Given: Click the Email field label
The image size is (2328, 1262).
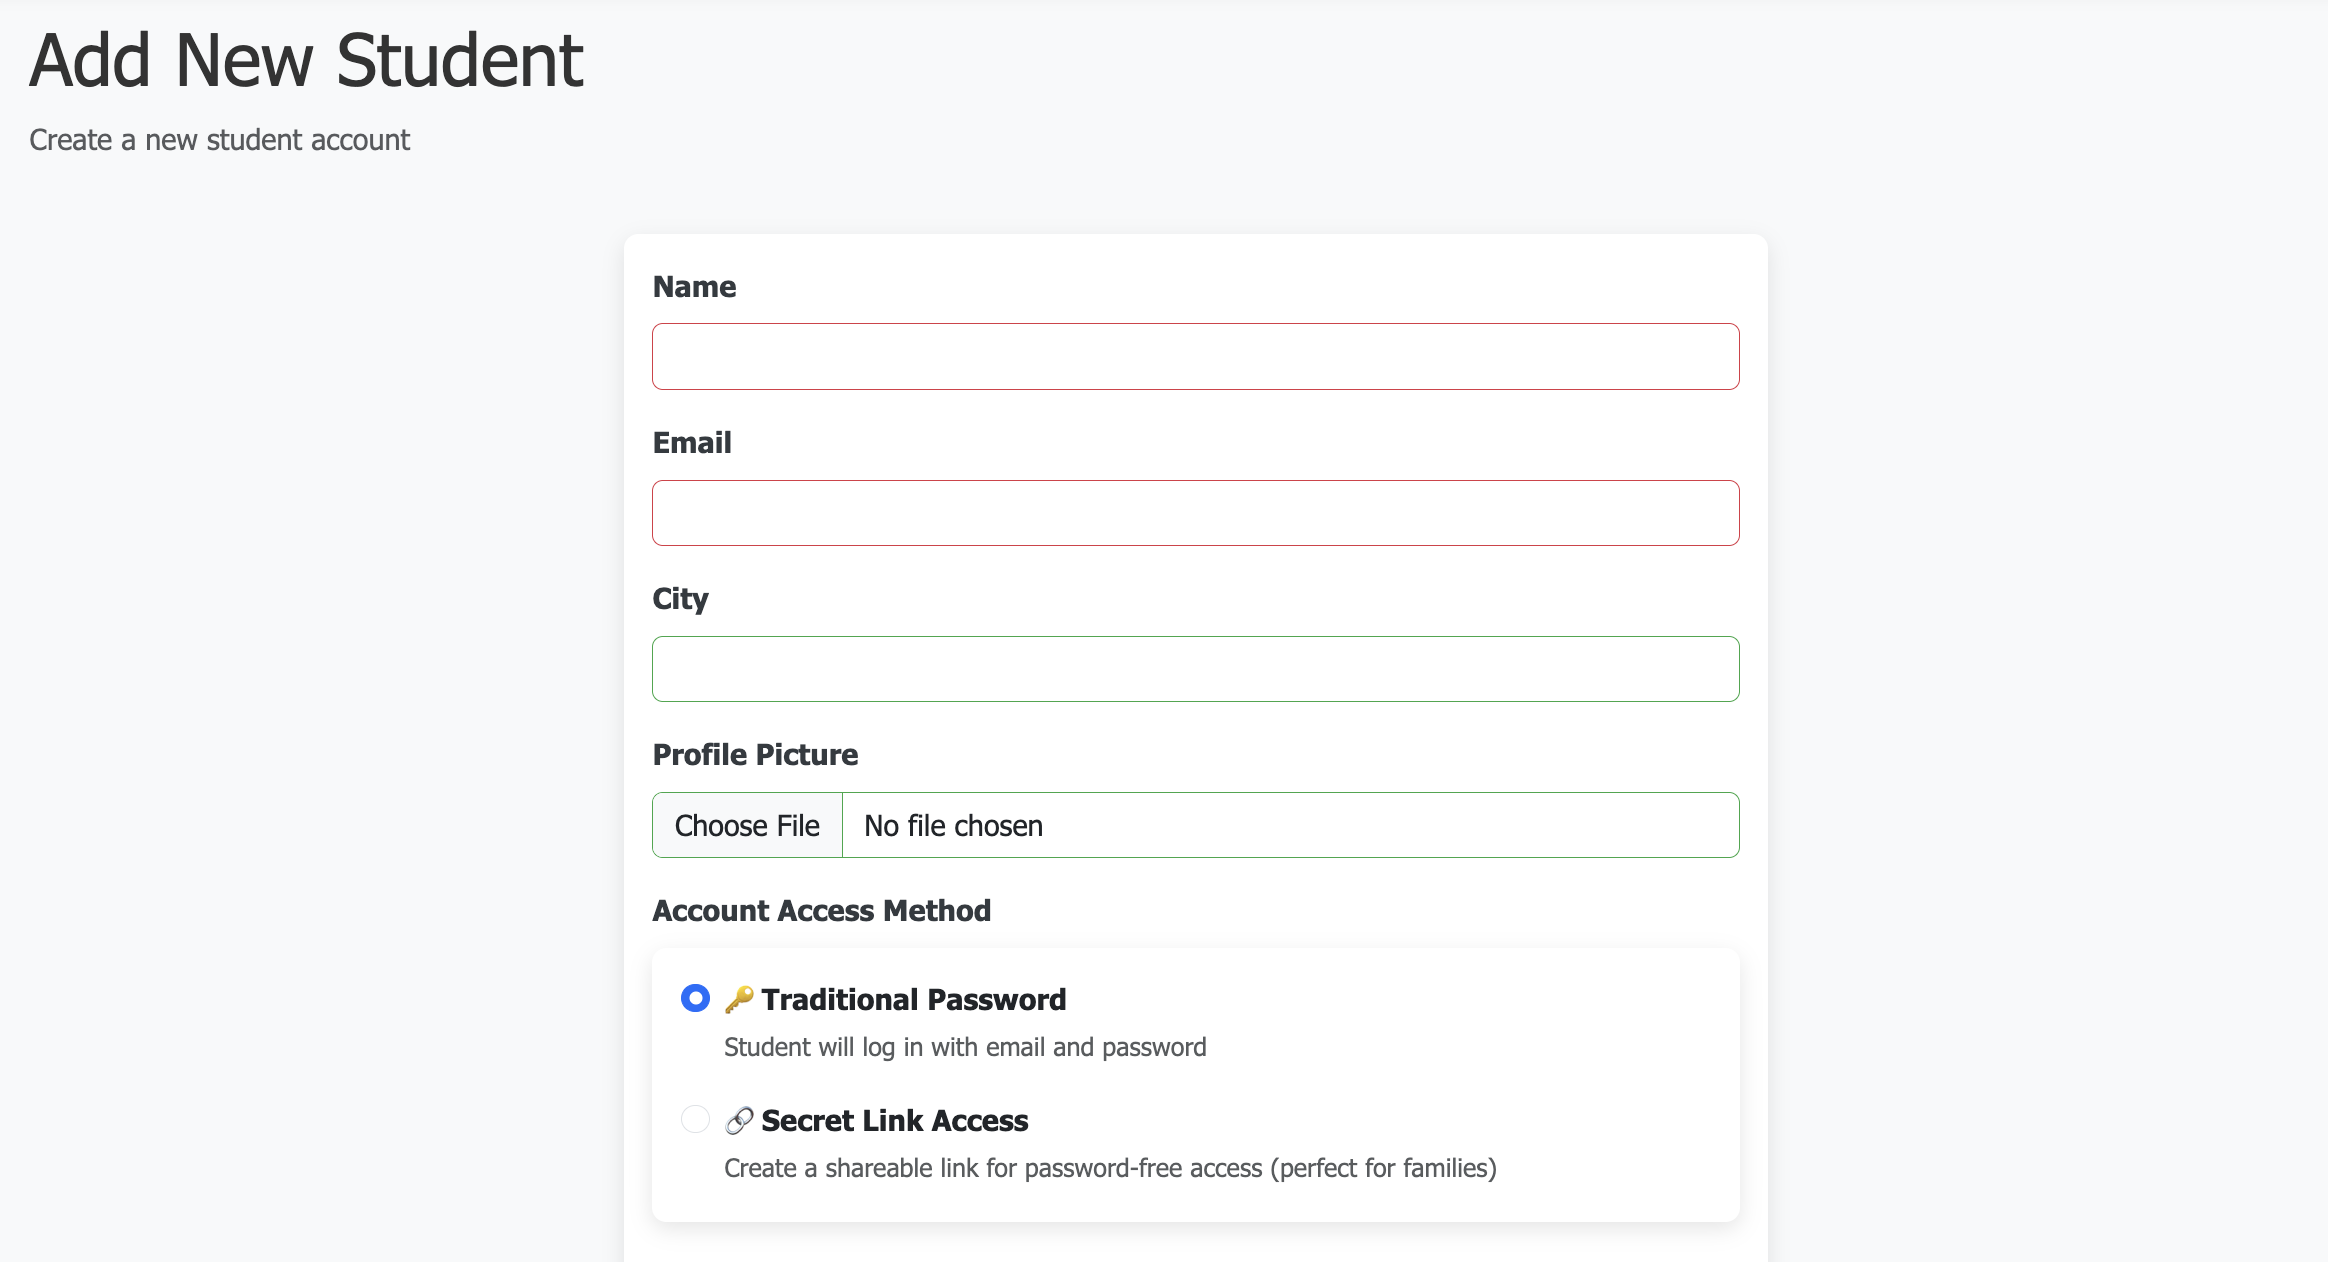Looking at the screenshot, I should tap(692, 443).
